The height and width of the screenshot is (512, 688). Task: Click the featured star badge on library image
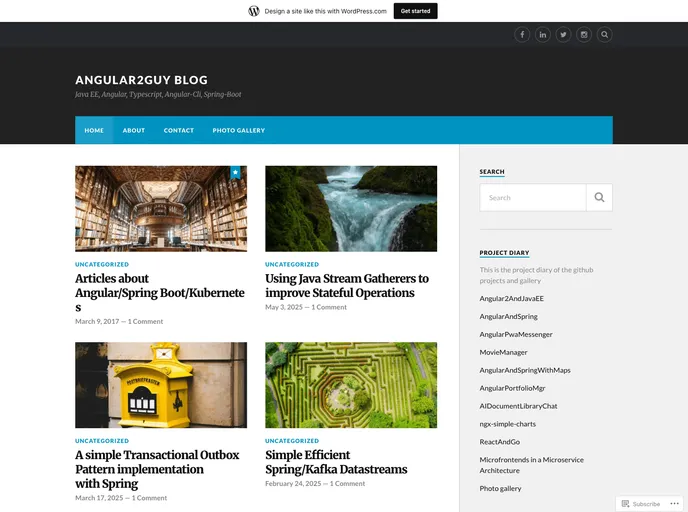click(236, 172)
